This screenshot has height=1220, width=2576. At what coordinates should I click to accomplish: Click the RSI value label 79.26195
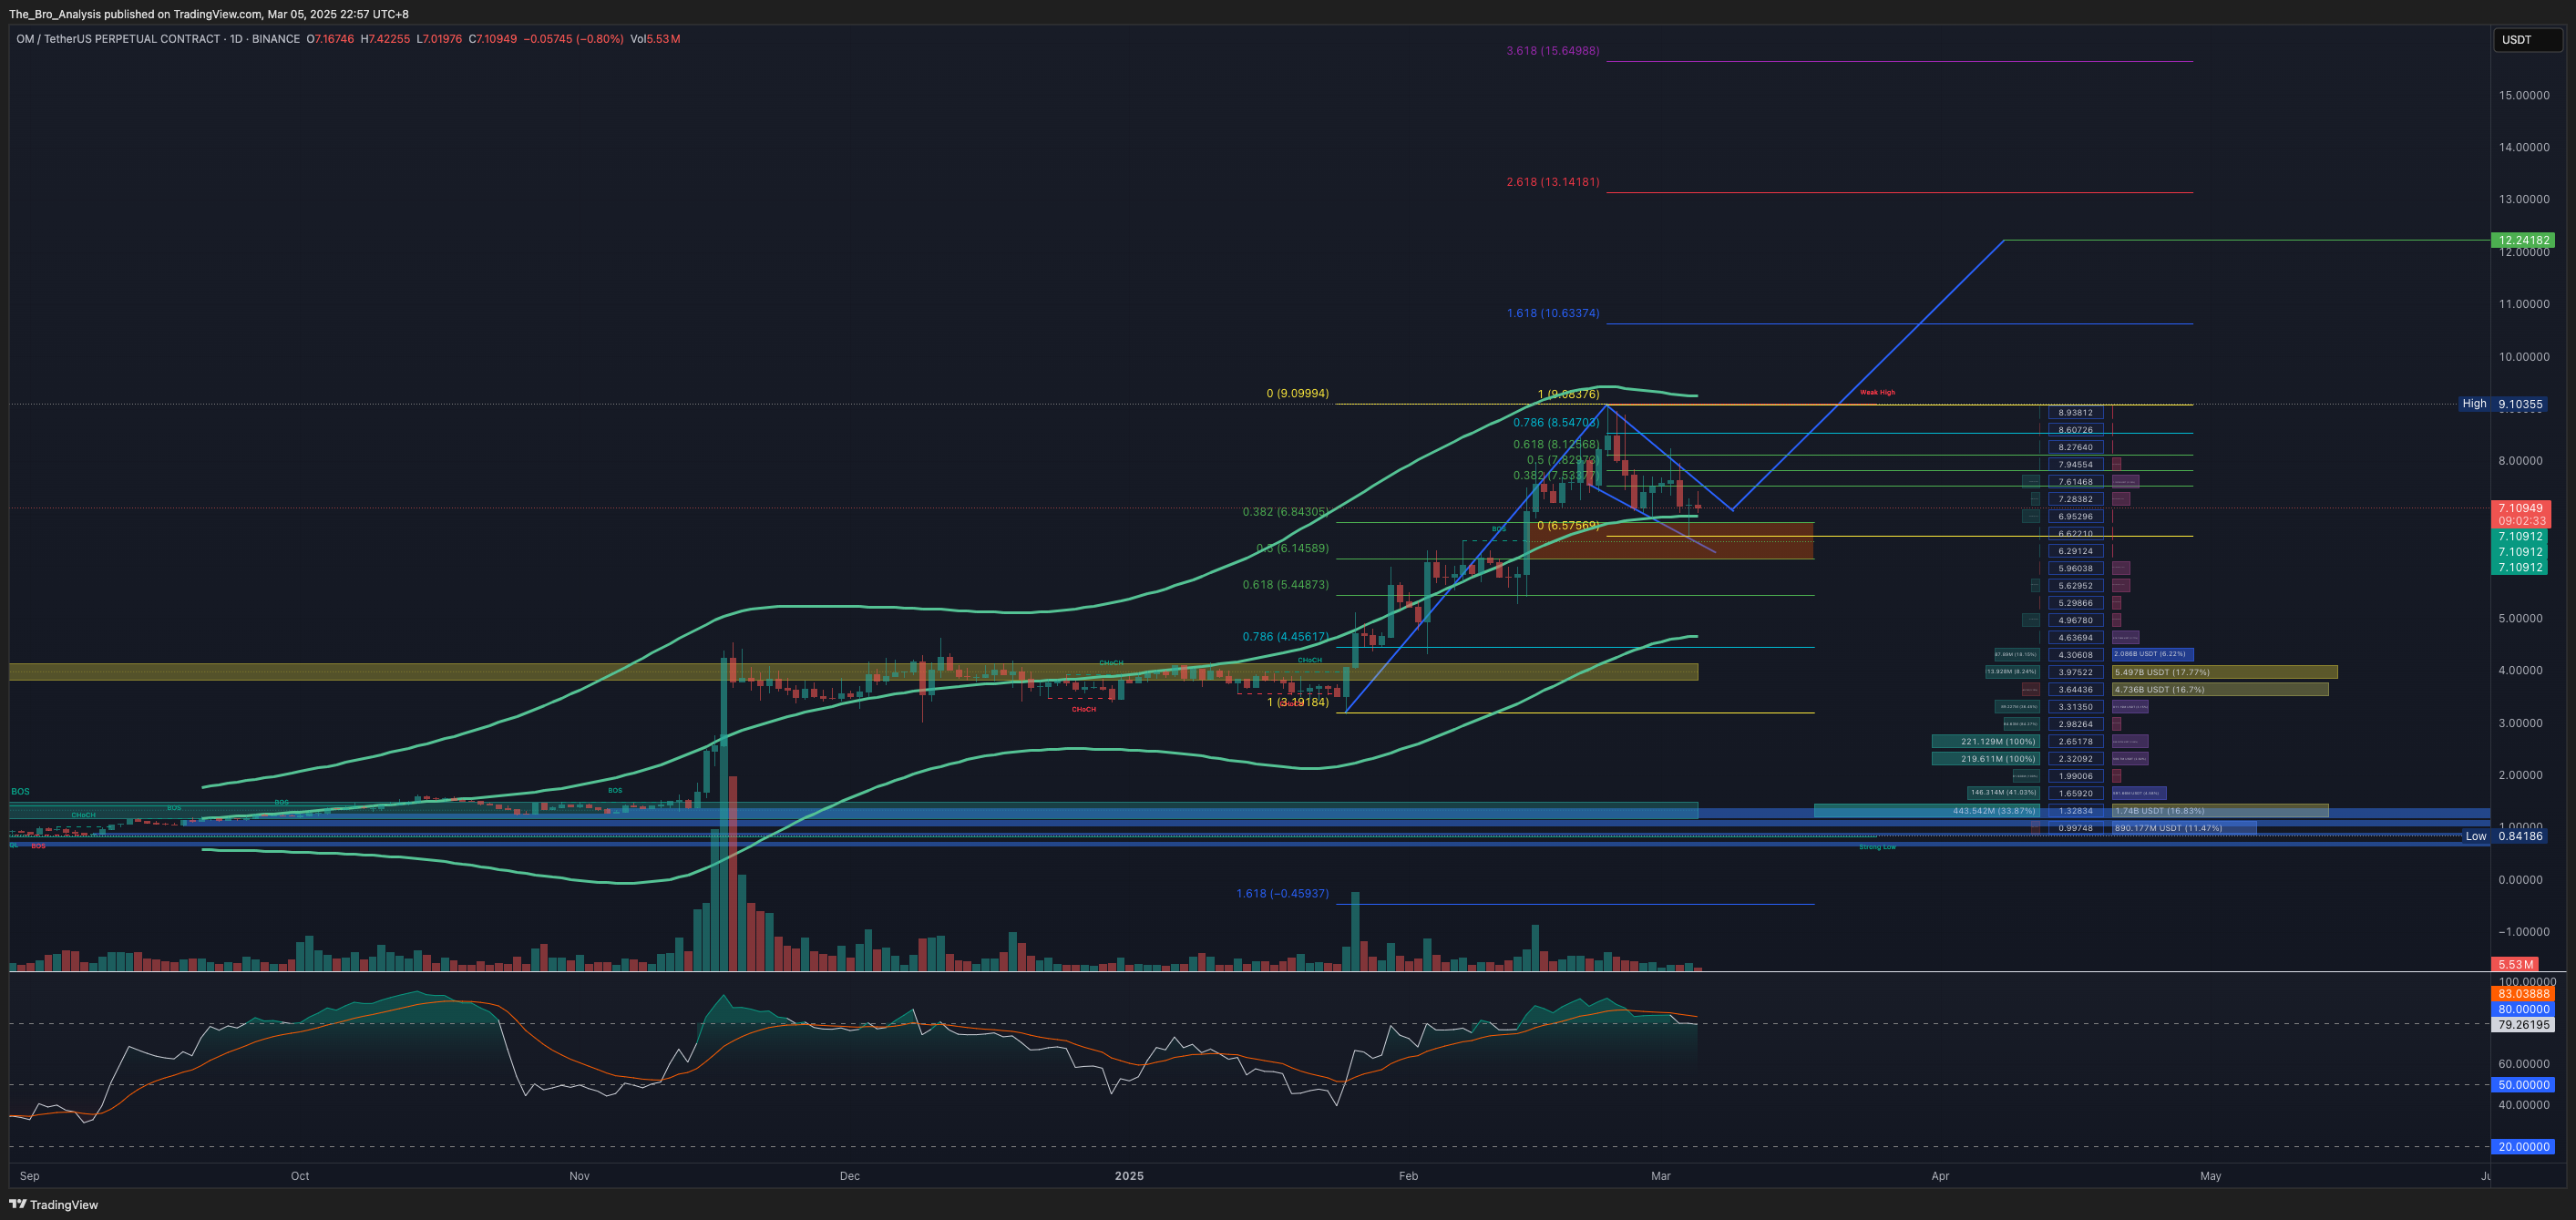click(x=2524, y=1025)
